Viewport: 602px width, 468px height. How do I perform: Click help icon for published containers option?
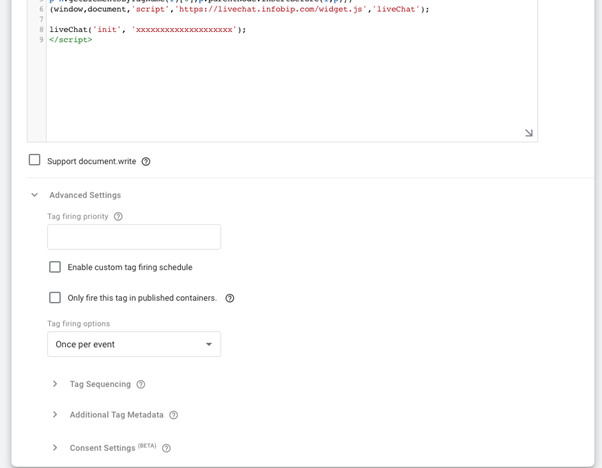(x=230, y=298)
